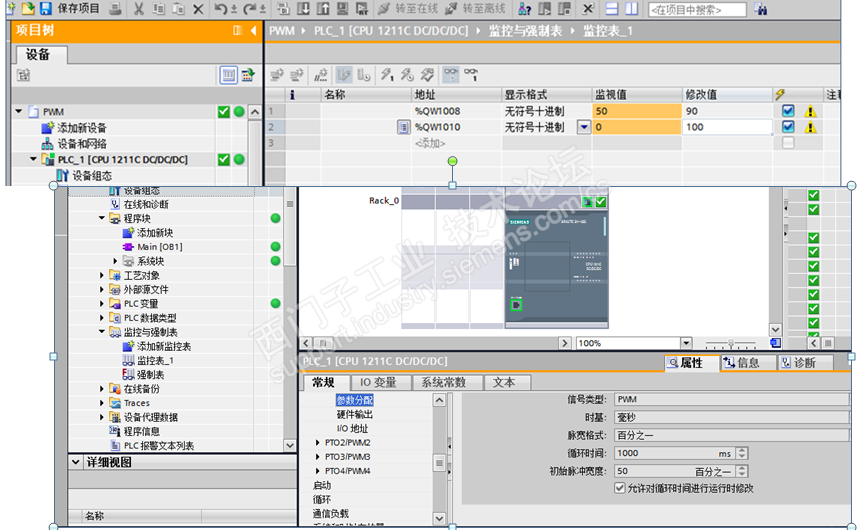Open an existing project from the toolbar

point(27,8)
